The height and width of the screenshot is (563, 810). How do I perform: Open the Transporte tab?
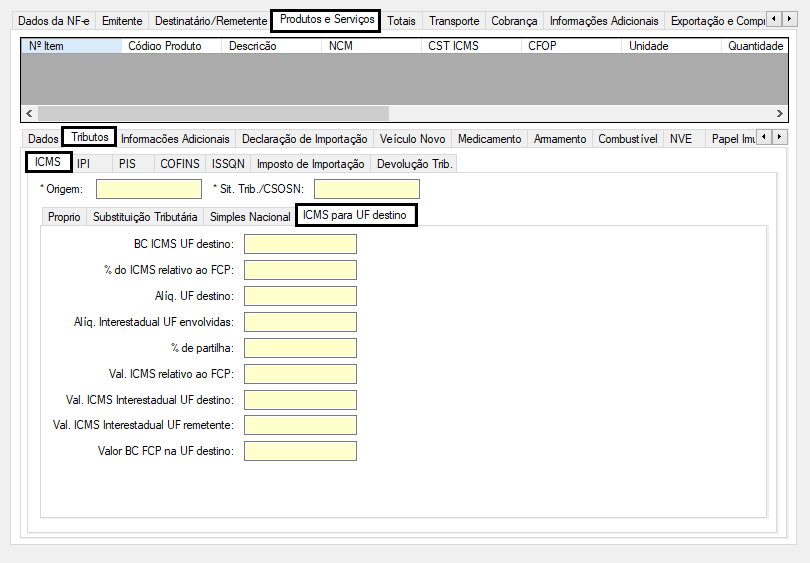tap(454, 21)
